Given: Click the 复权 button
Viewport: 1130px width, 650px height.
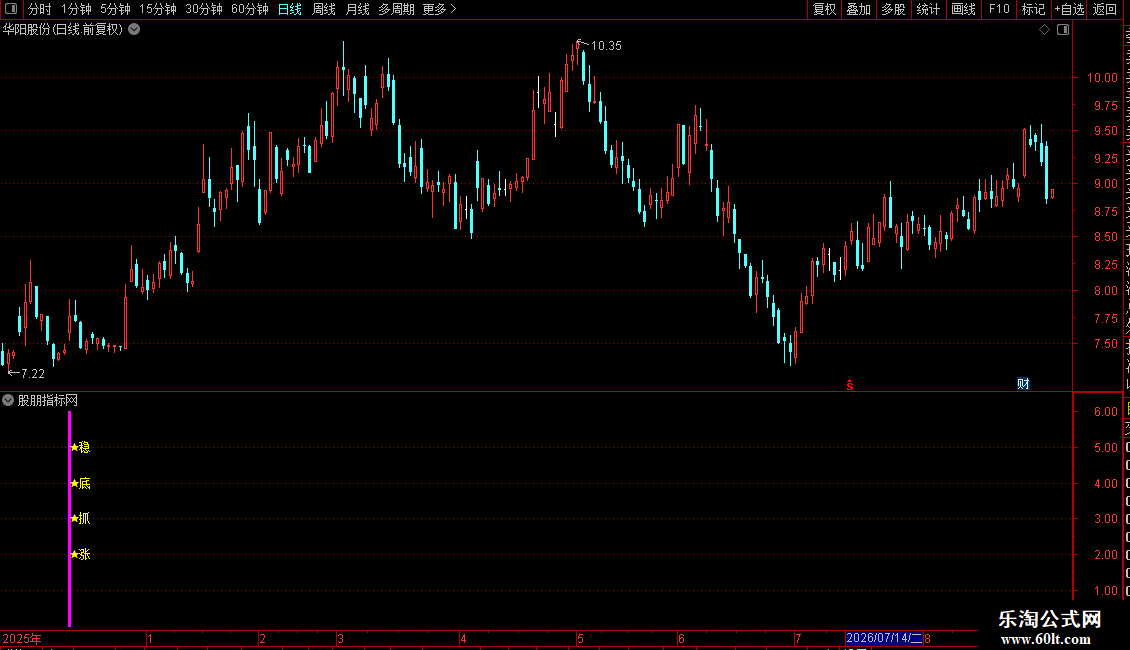Looking at the screenshot, I should pos(824,9).
